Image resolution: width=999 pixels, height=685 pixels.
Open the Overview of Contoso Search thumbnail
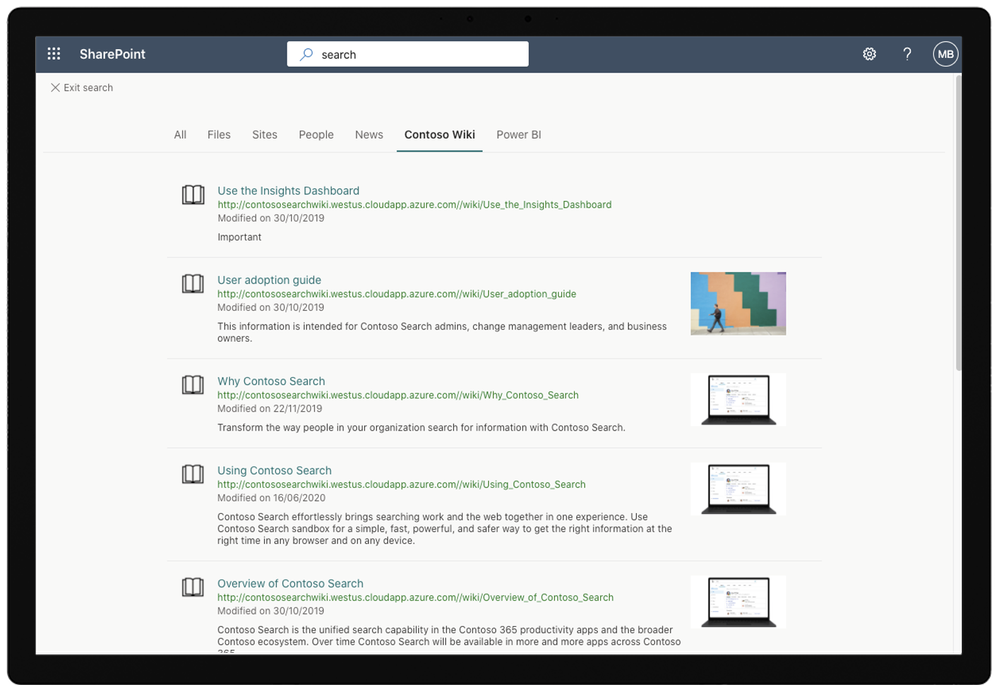pos(738,602)
